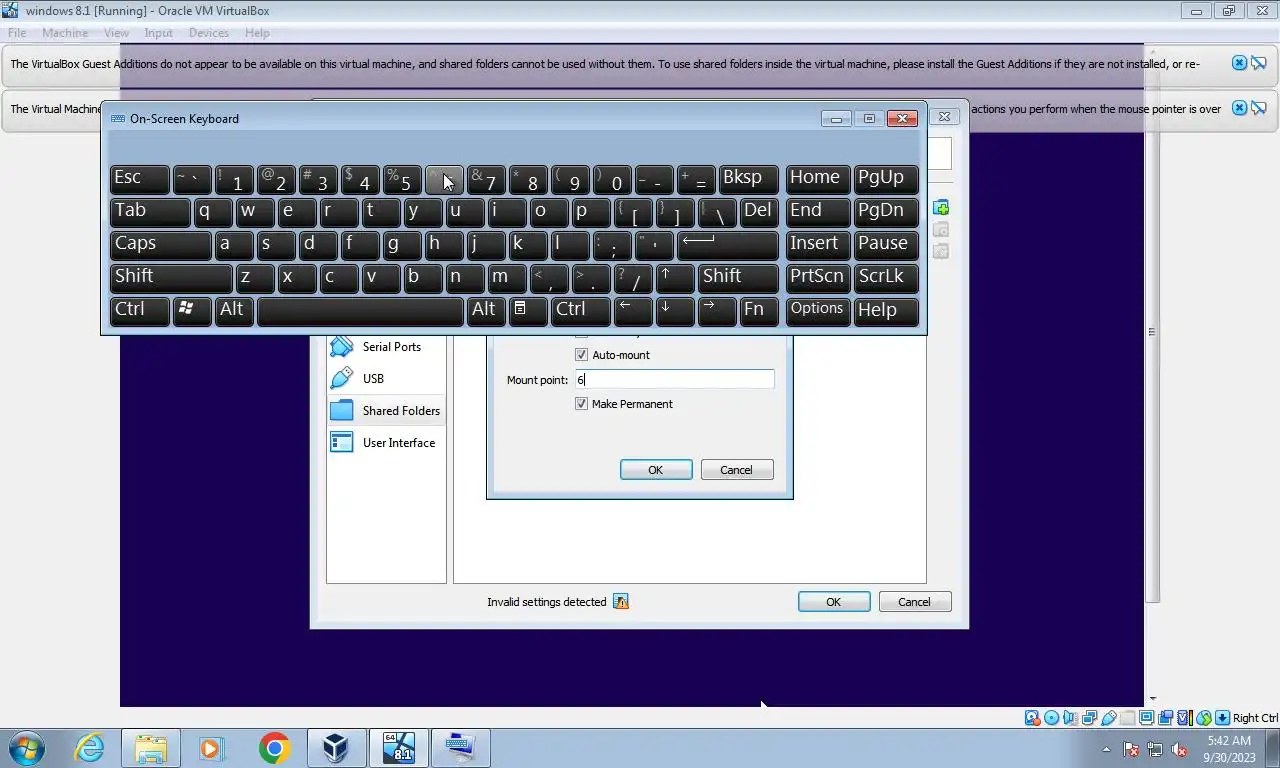Viewport: 1280px width, 768px height.
Task: Dismiss the mouse pointer notification with blue X
Action: coord(1239,108)
